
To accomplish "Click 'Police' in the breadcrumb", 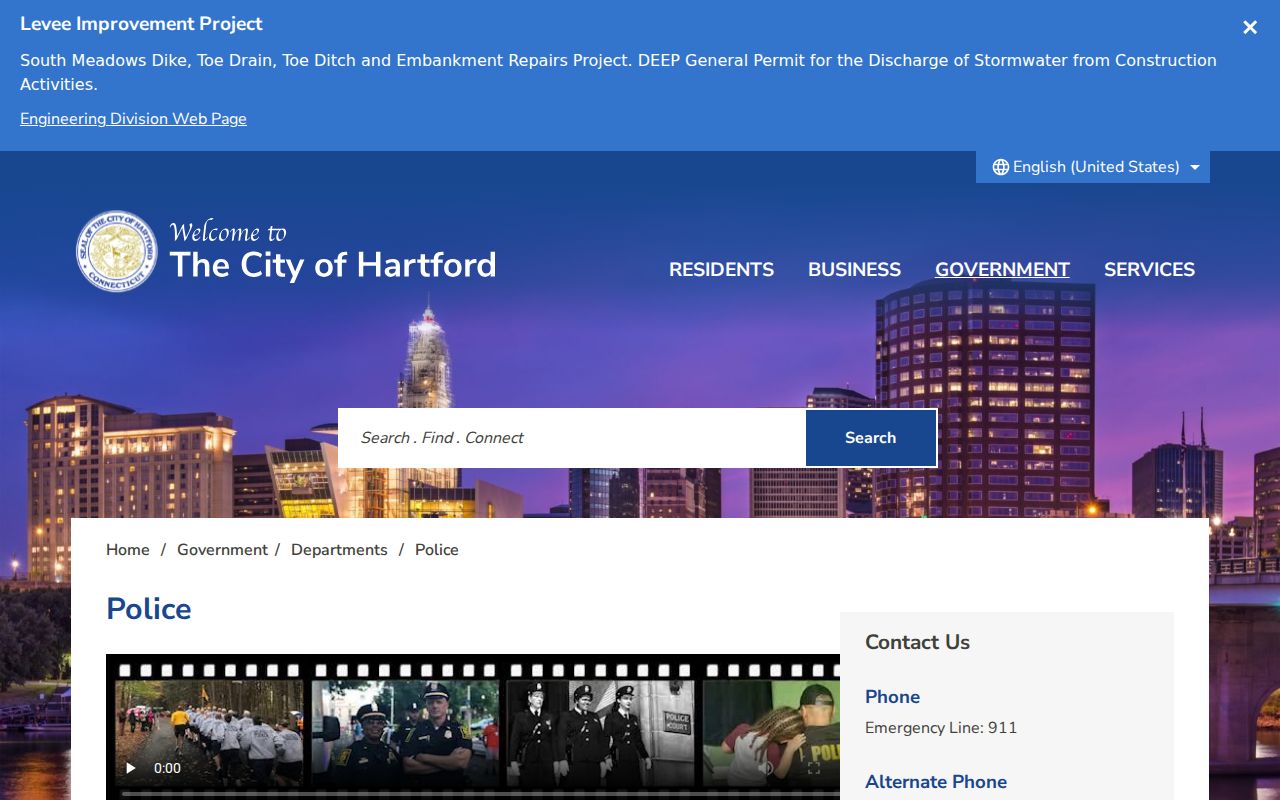I will pos(437,550).
